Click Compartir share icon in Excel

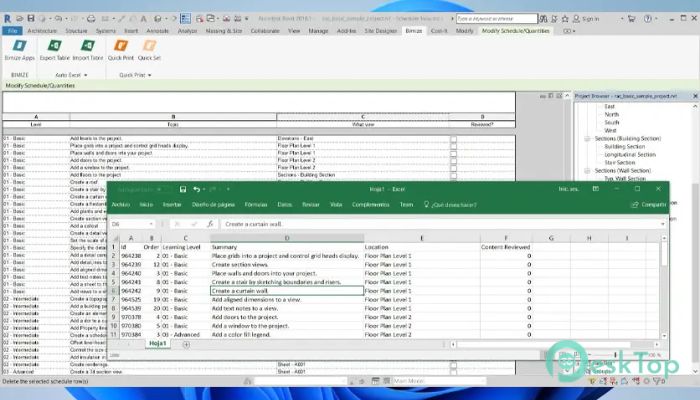pos(649,204)
